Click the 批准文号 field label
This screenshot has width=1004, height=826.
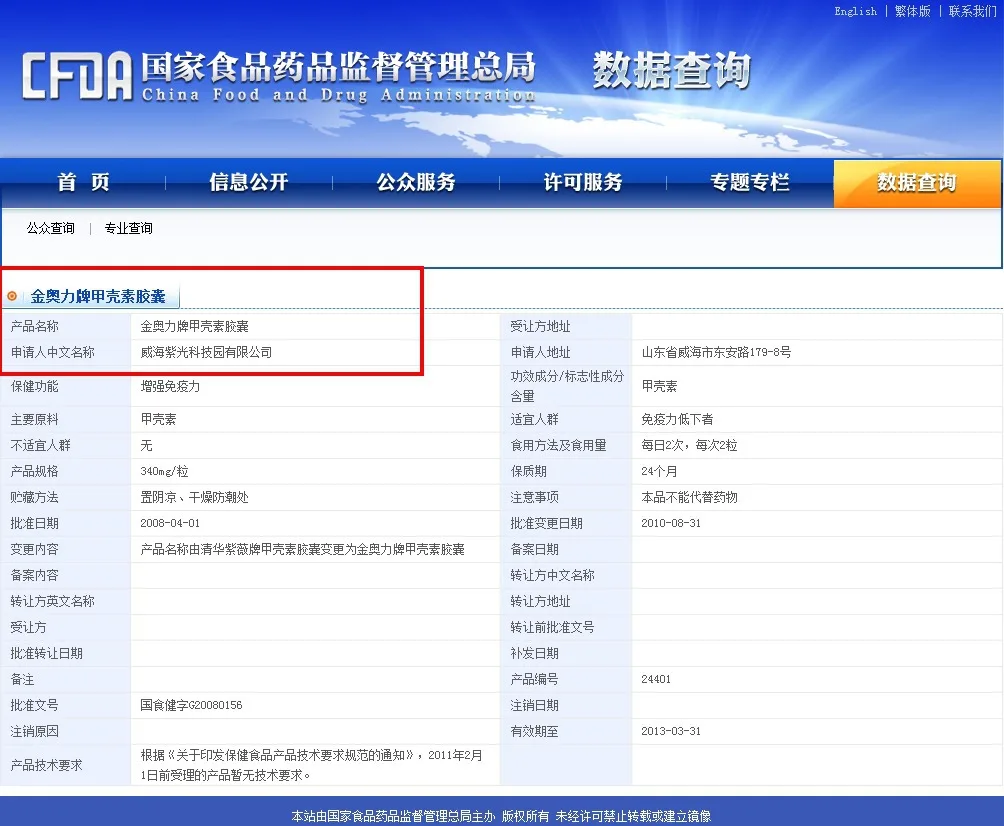click(x=35, y=705)
